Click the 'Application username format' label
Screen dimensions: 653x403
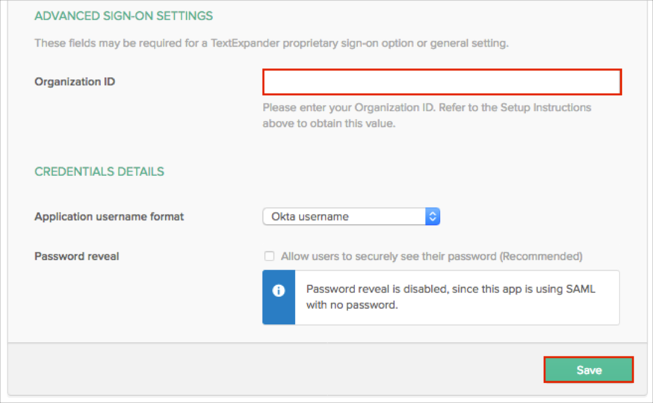(x=109, y=216)
